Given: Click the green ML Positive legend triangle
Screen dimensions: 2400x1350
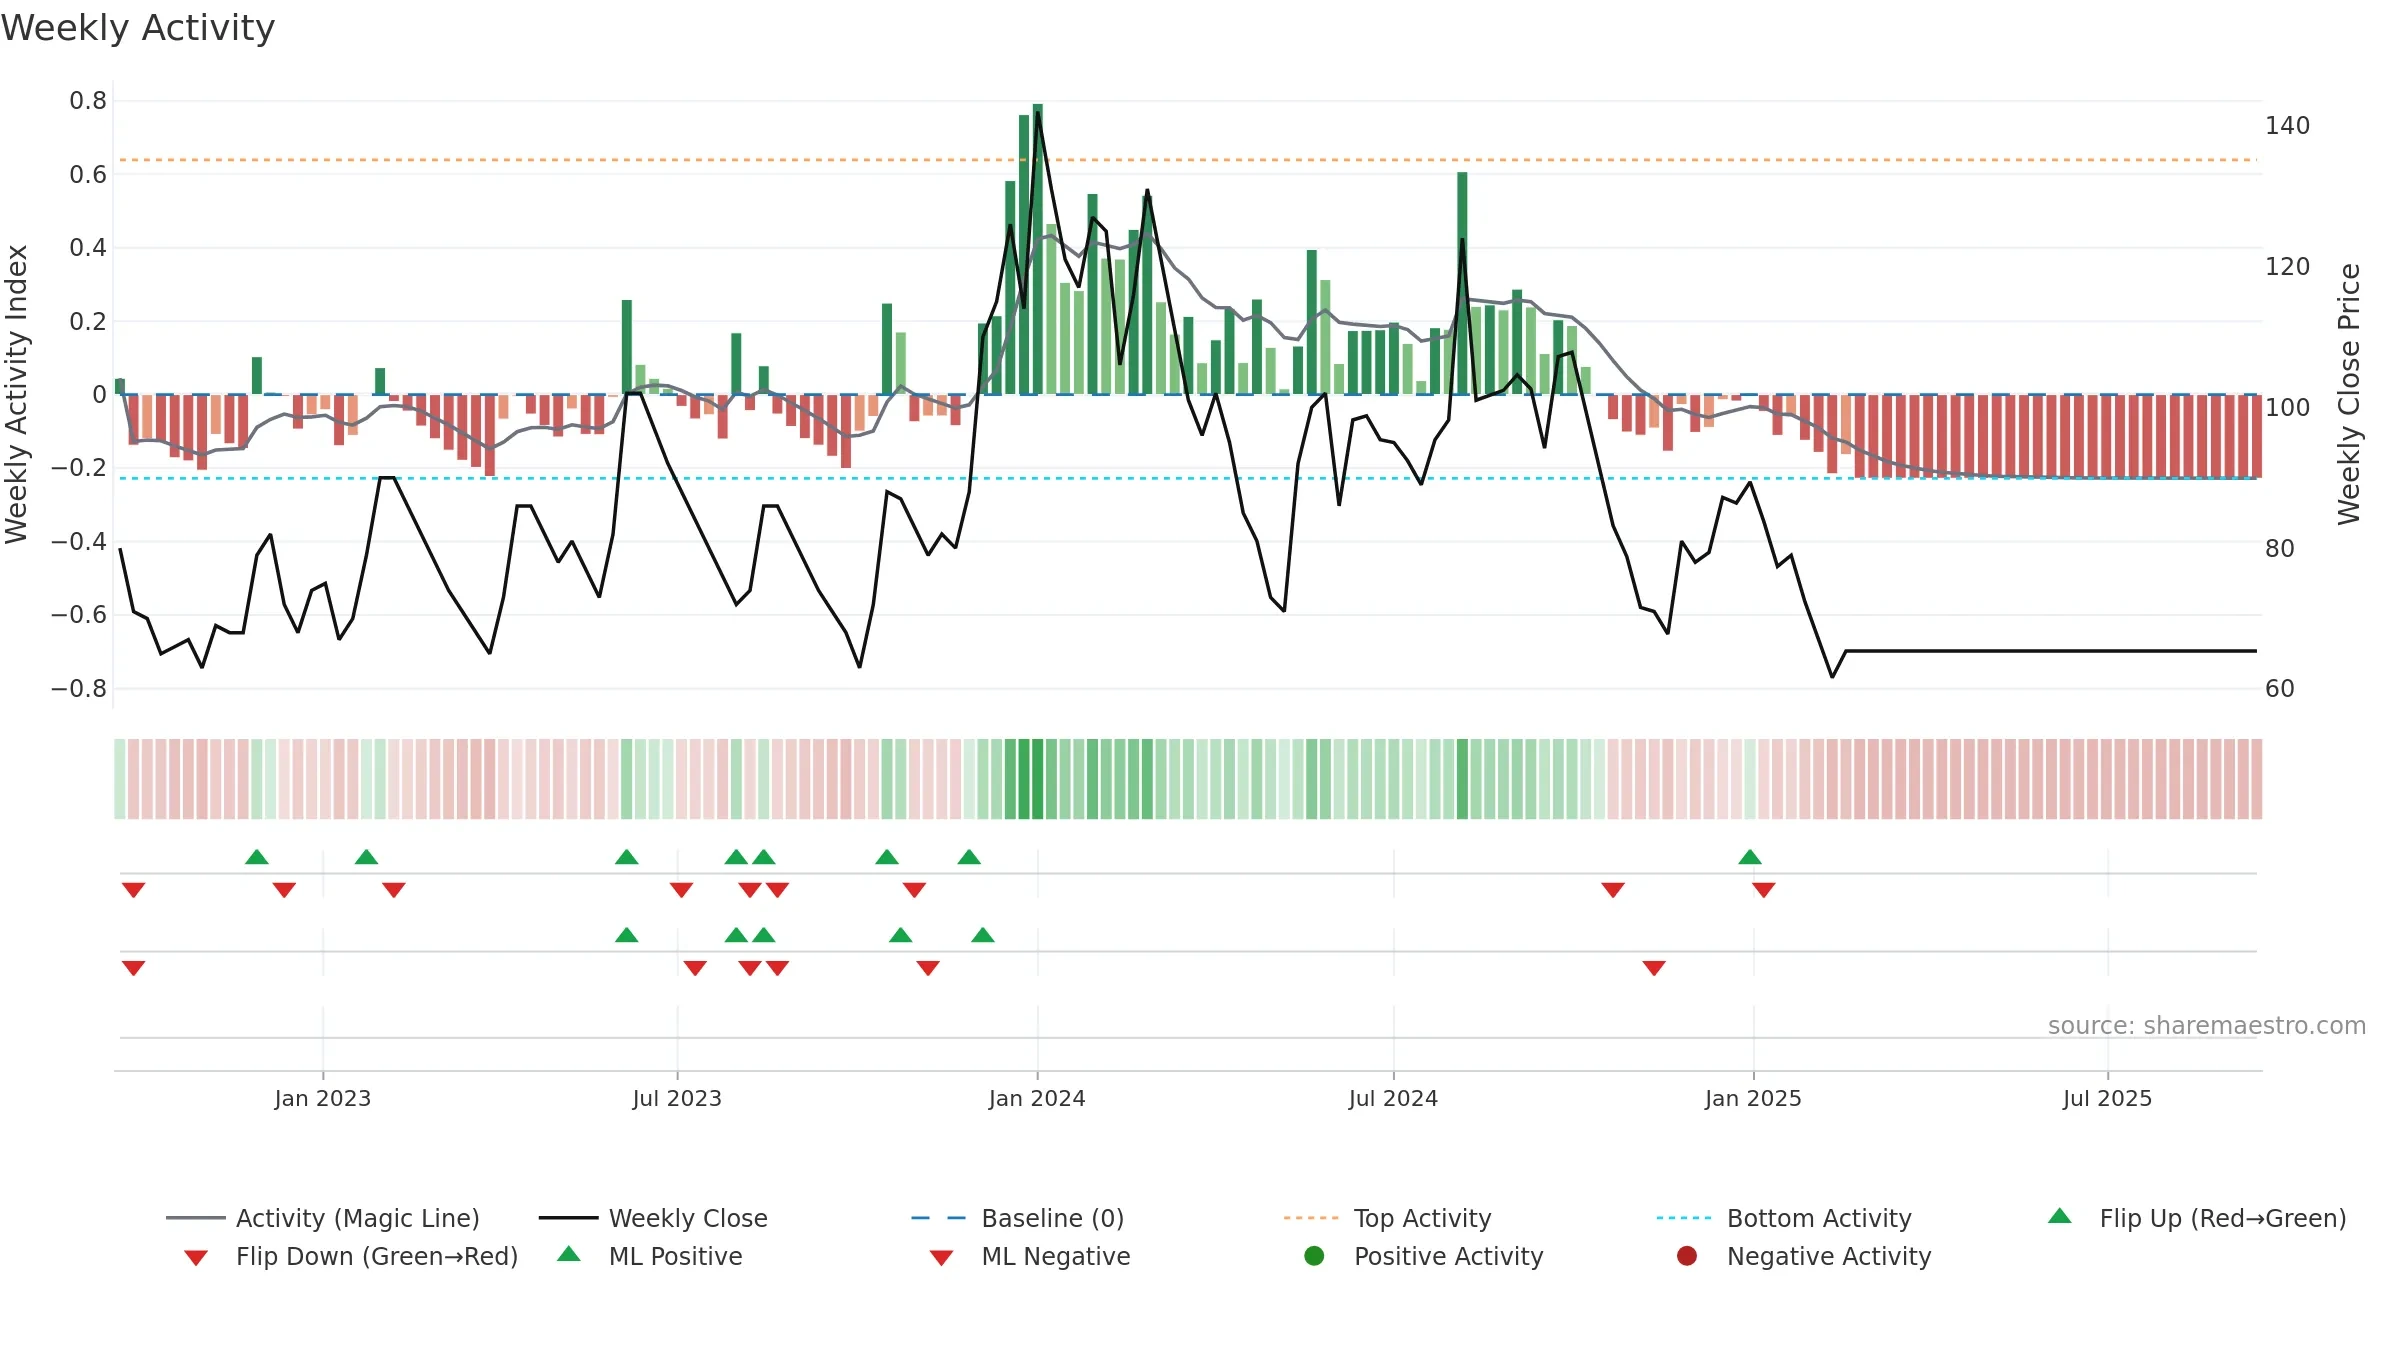Looking at the screenshot, I should point(569,1254).
